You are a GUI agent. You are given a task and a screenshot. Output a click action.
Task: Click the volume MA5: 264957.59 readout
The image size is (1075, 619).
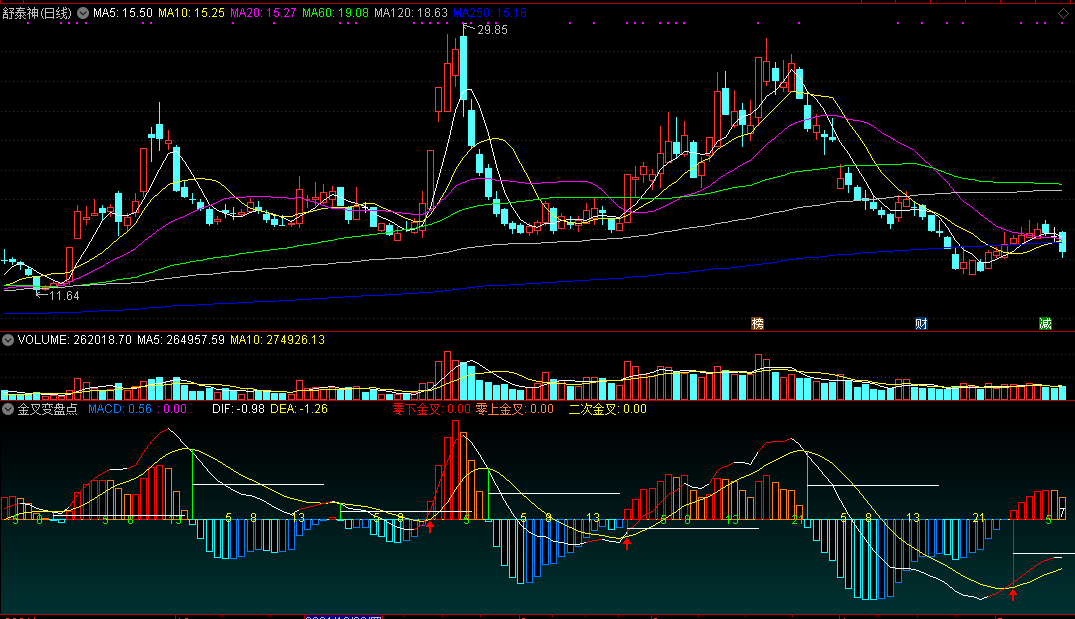[181, 340]
